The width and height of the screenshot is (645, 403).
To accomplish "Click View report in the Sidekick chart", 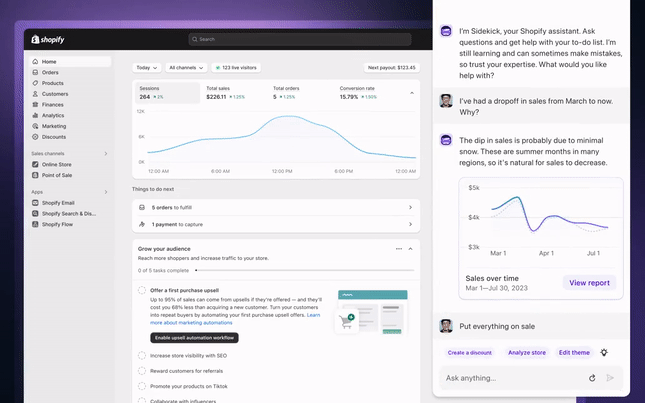I will [589, 283].
